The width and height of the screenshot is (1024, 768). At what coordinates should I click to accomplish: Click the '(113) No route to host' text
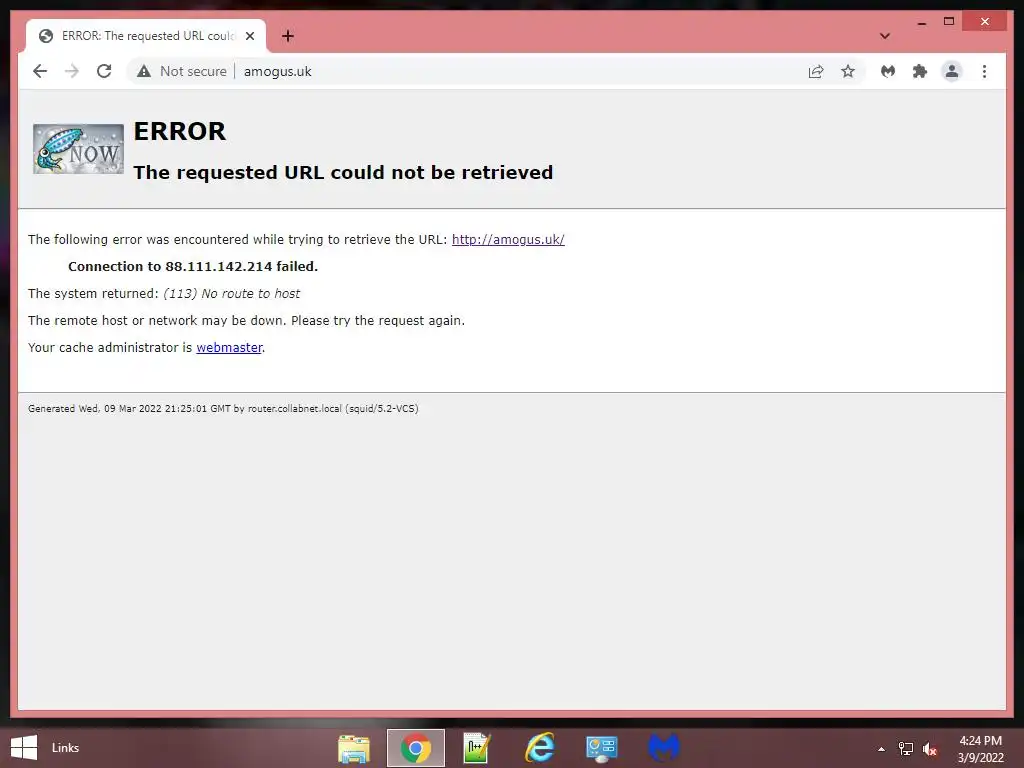231,294
